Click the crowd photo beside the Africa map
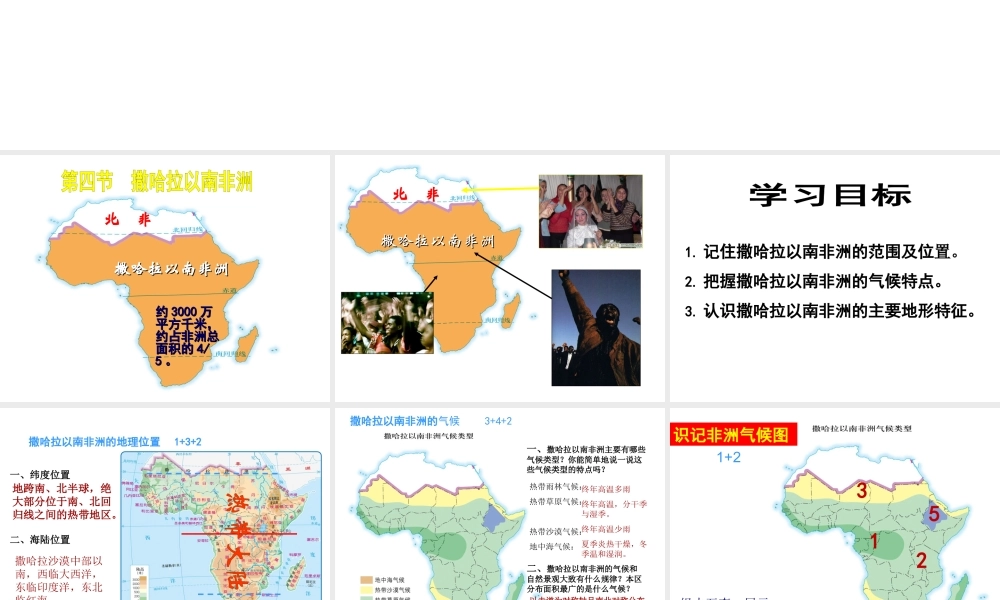This screenshot has width=1000, height=600. pos(387,323)
